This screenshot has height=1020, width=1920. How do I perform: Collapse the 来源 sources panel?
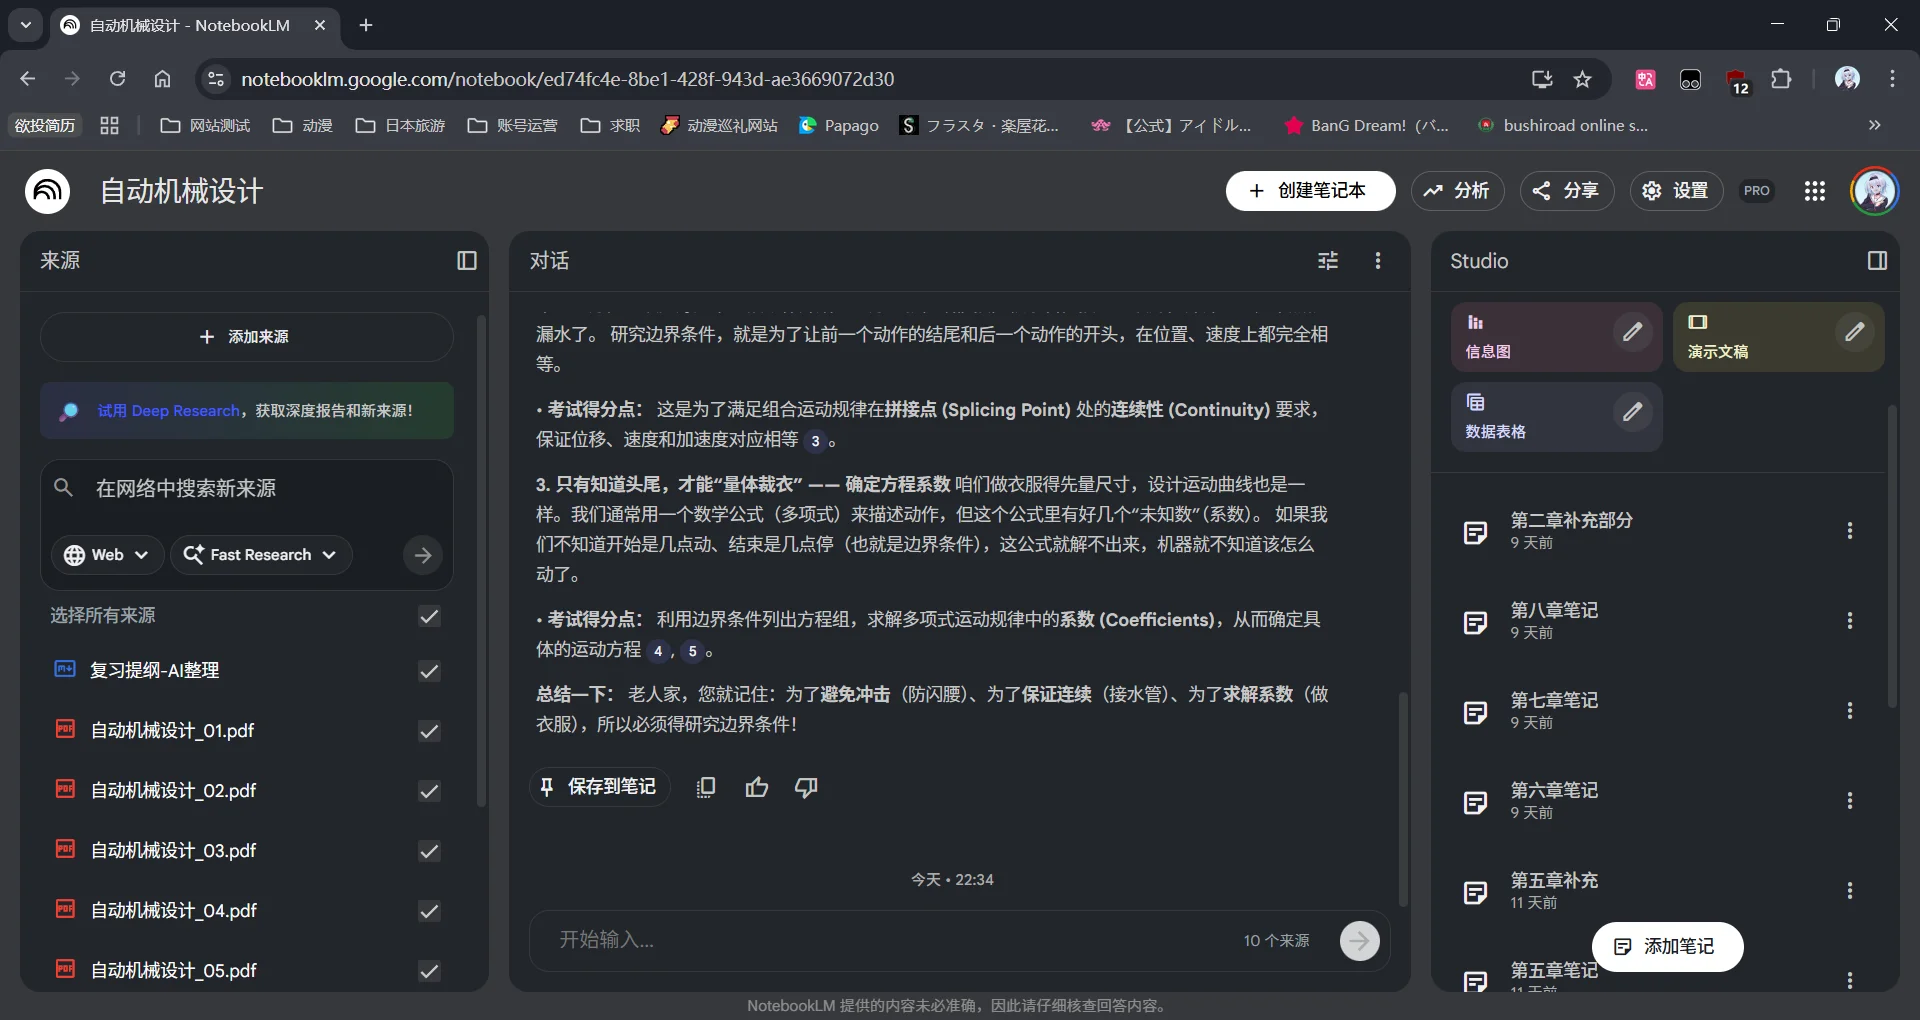click(x=466, y=261)
